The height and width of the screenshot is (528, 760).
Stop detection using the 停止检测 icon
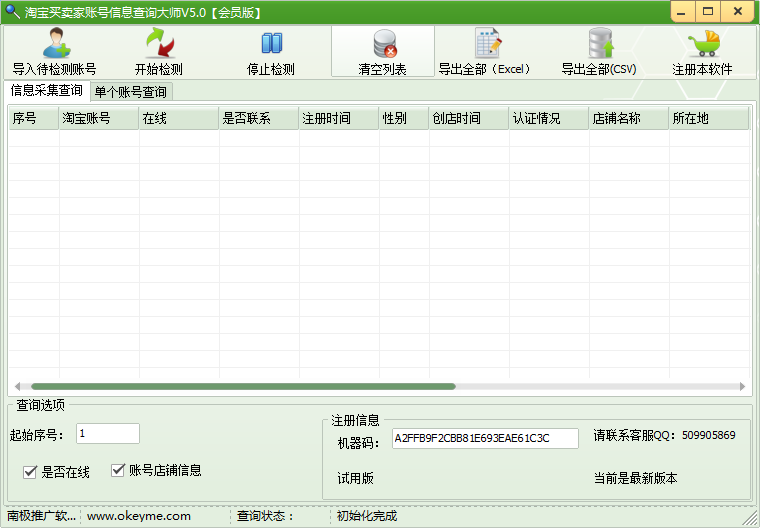[x=271, y=43]
